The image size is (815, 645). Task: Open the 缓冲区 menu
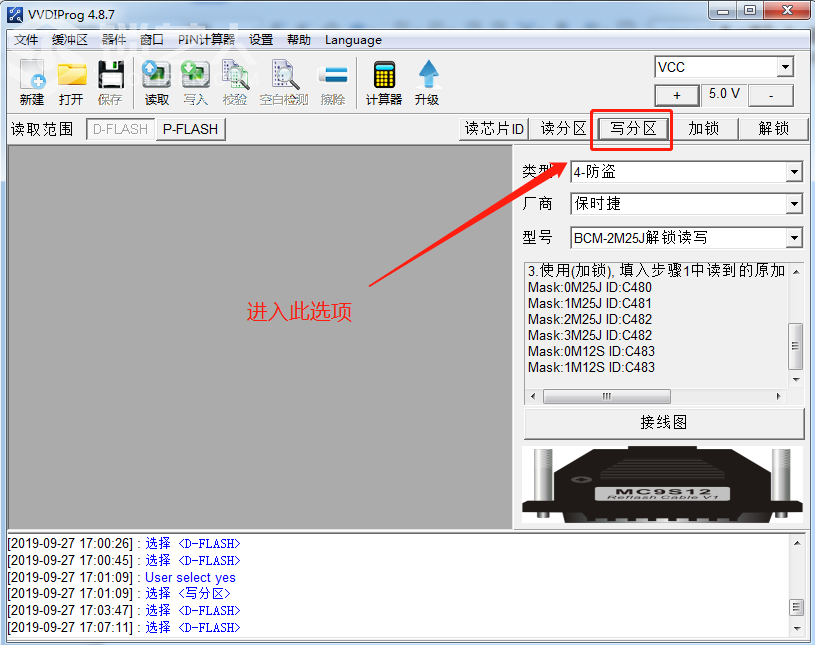click(x=70, y=40)
